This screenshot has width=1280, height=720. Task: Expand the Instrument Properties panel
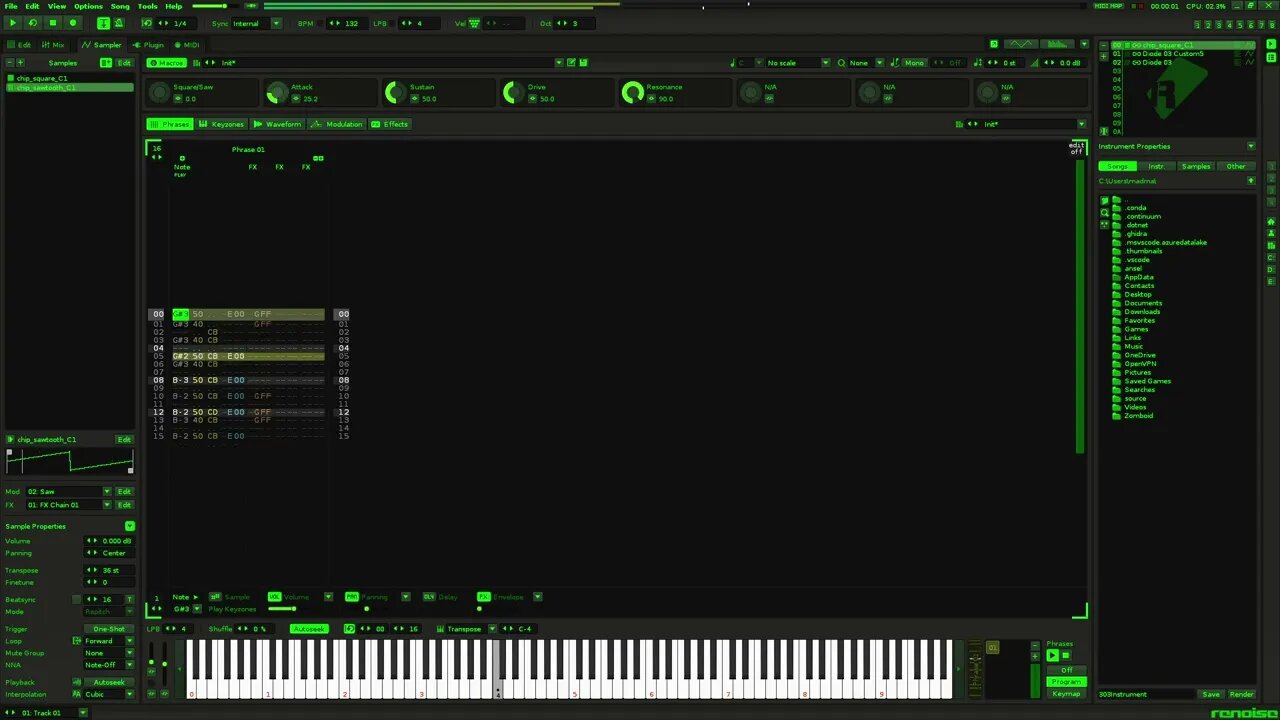[1250, 146]
